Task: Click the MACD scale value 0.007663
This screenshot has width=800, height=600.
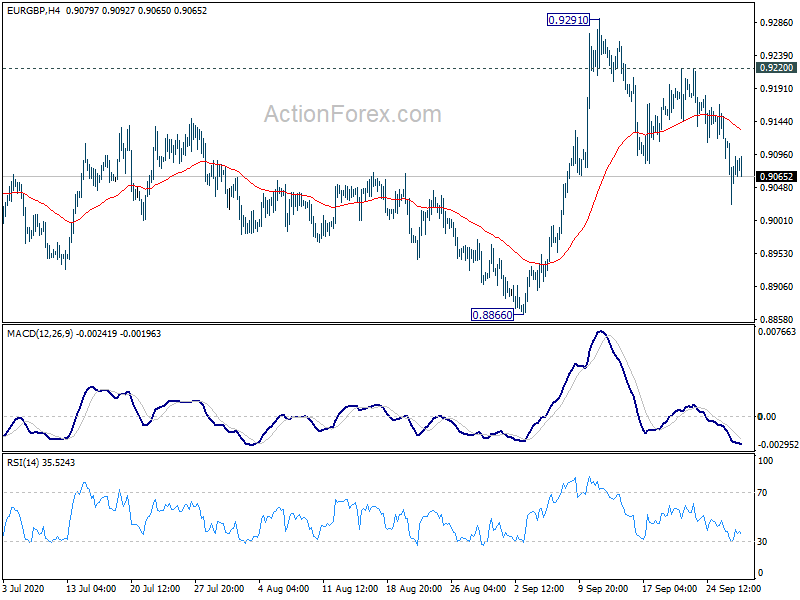Action: [x=777, y=332]
